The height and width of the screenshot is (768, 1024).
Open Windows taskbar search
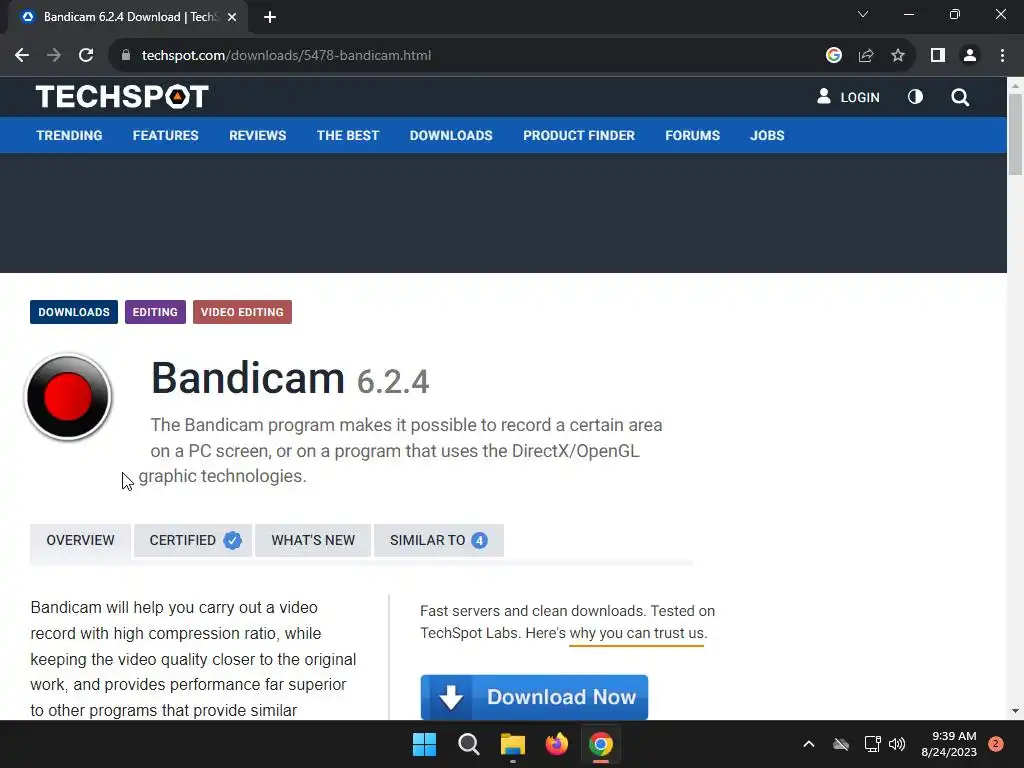(468, 744)
